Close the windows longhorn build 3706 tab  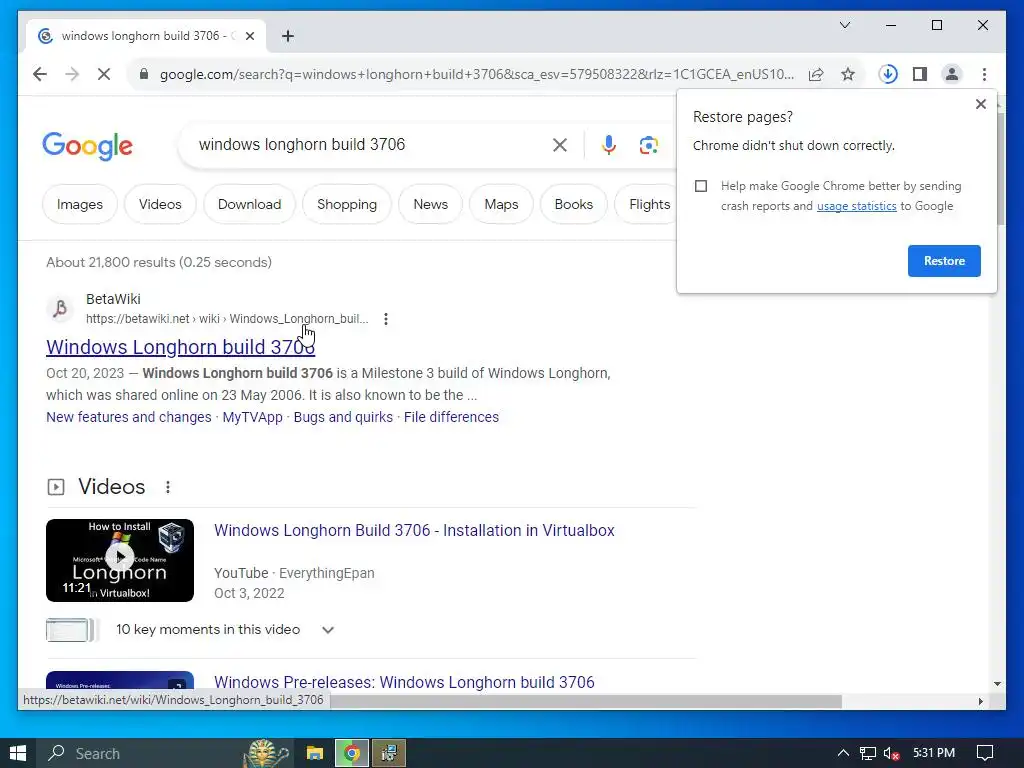[249, 36]
